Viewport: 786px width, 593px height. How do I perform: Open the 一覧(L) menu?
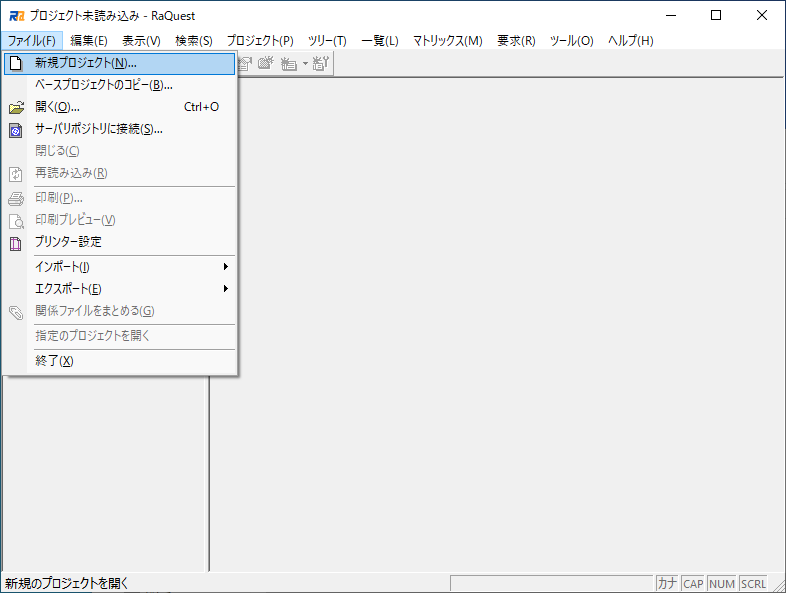pos(380,41)
